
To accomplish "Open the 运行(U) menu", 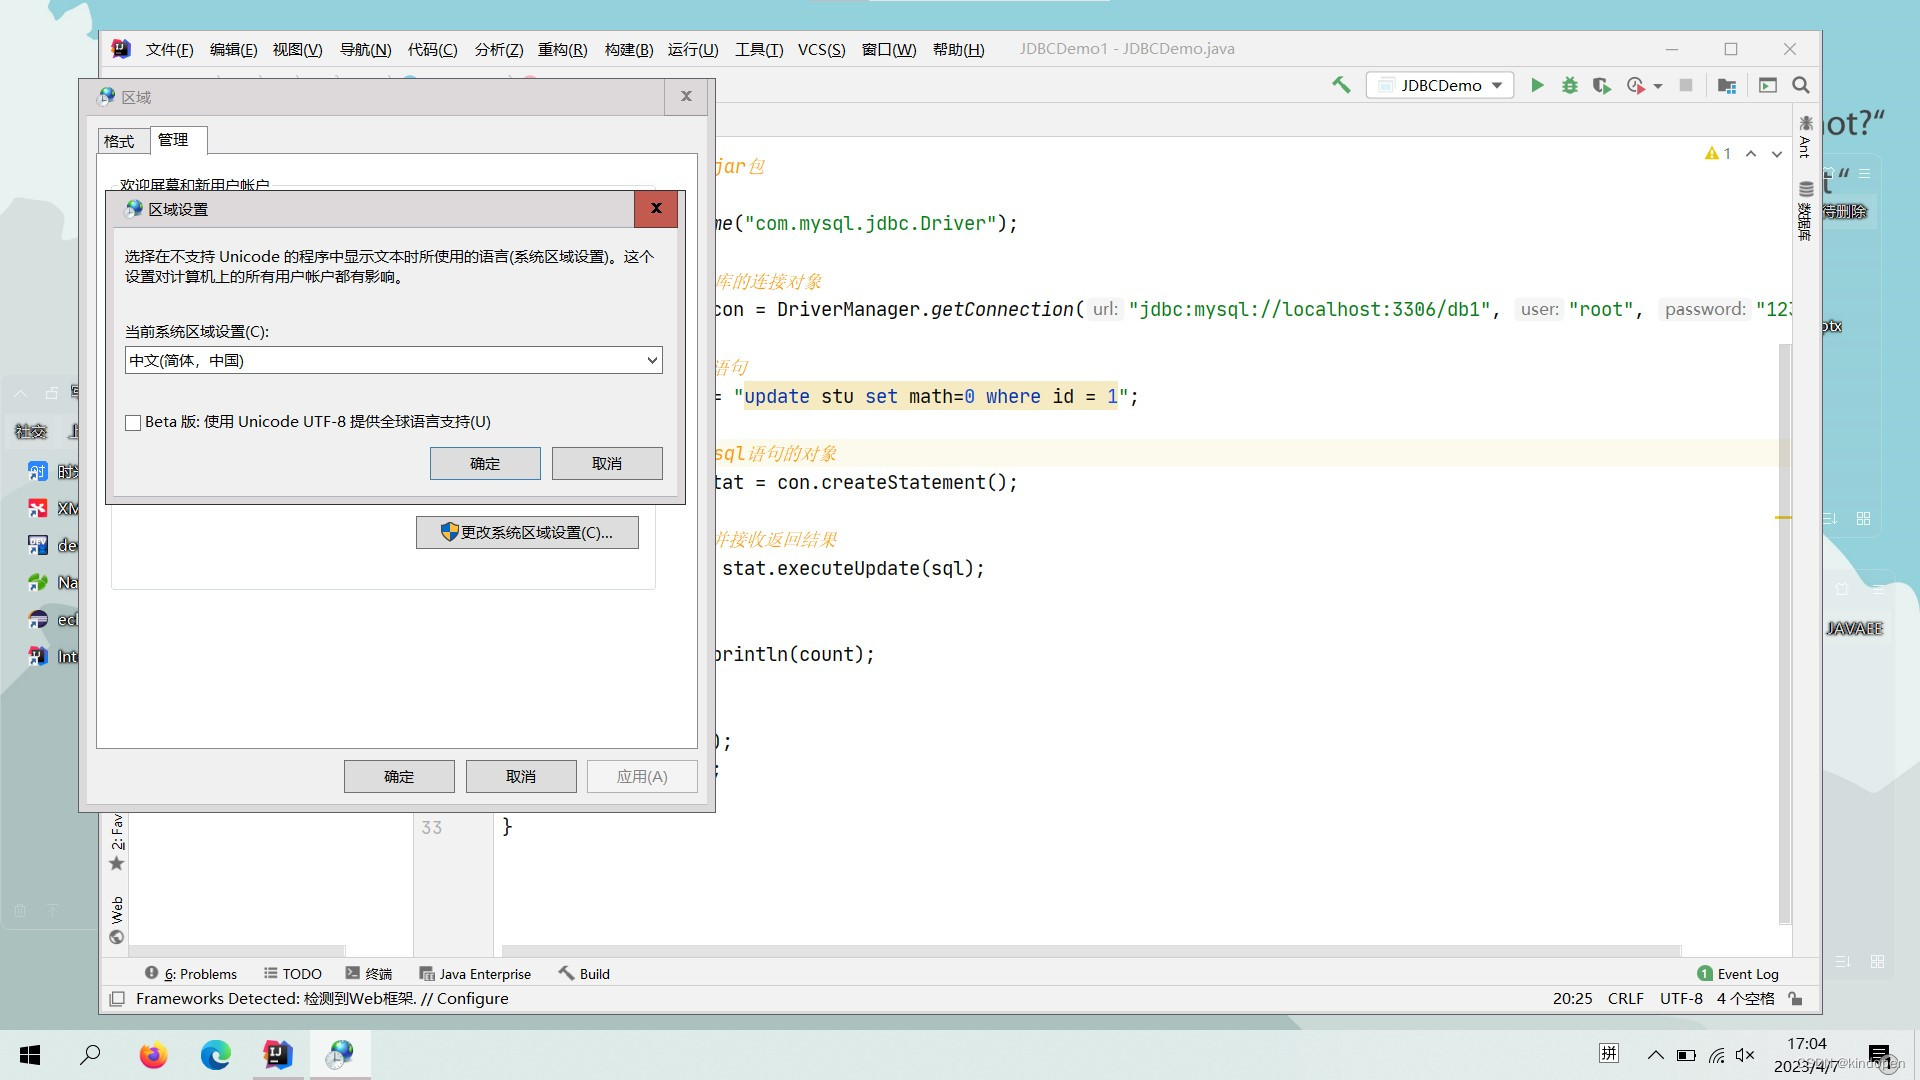I will pos(694,49).
